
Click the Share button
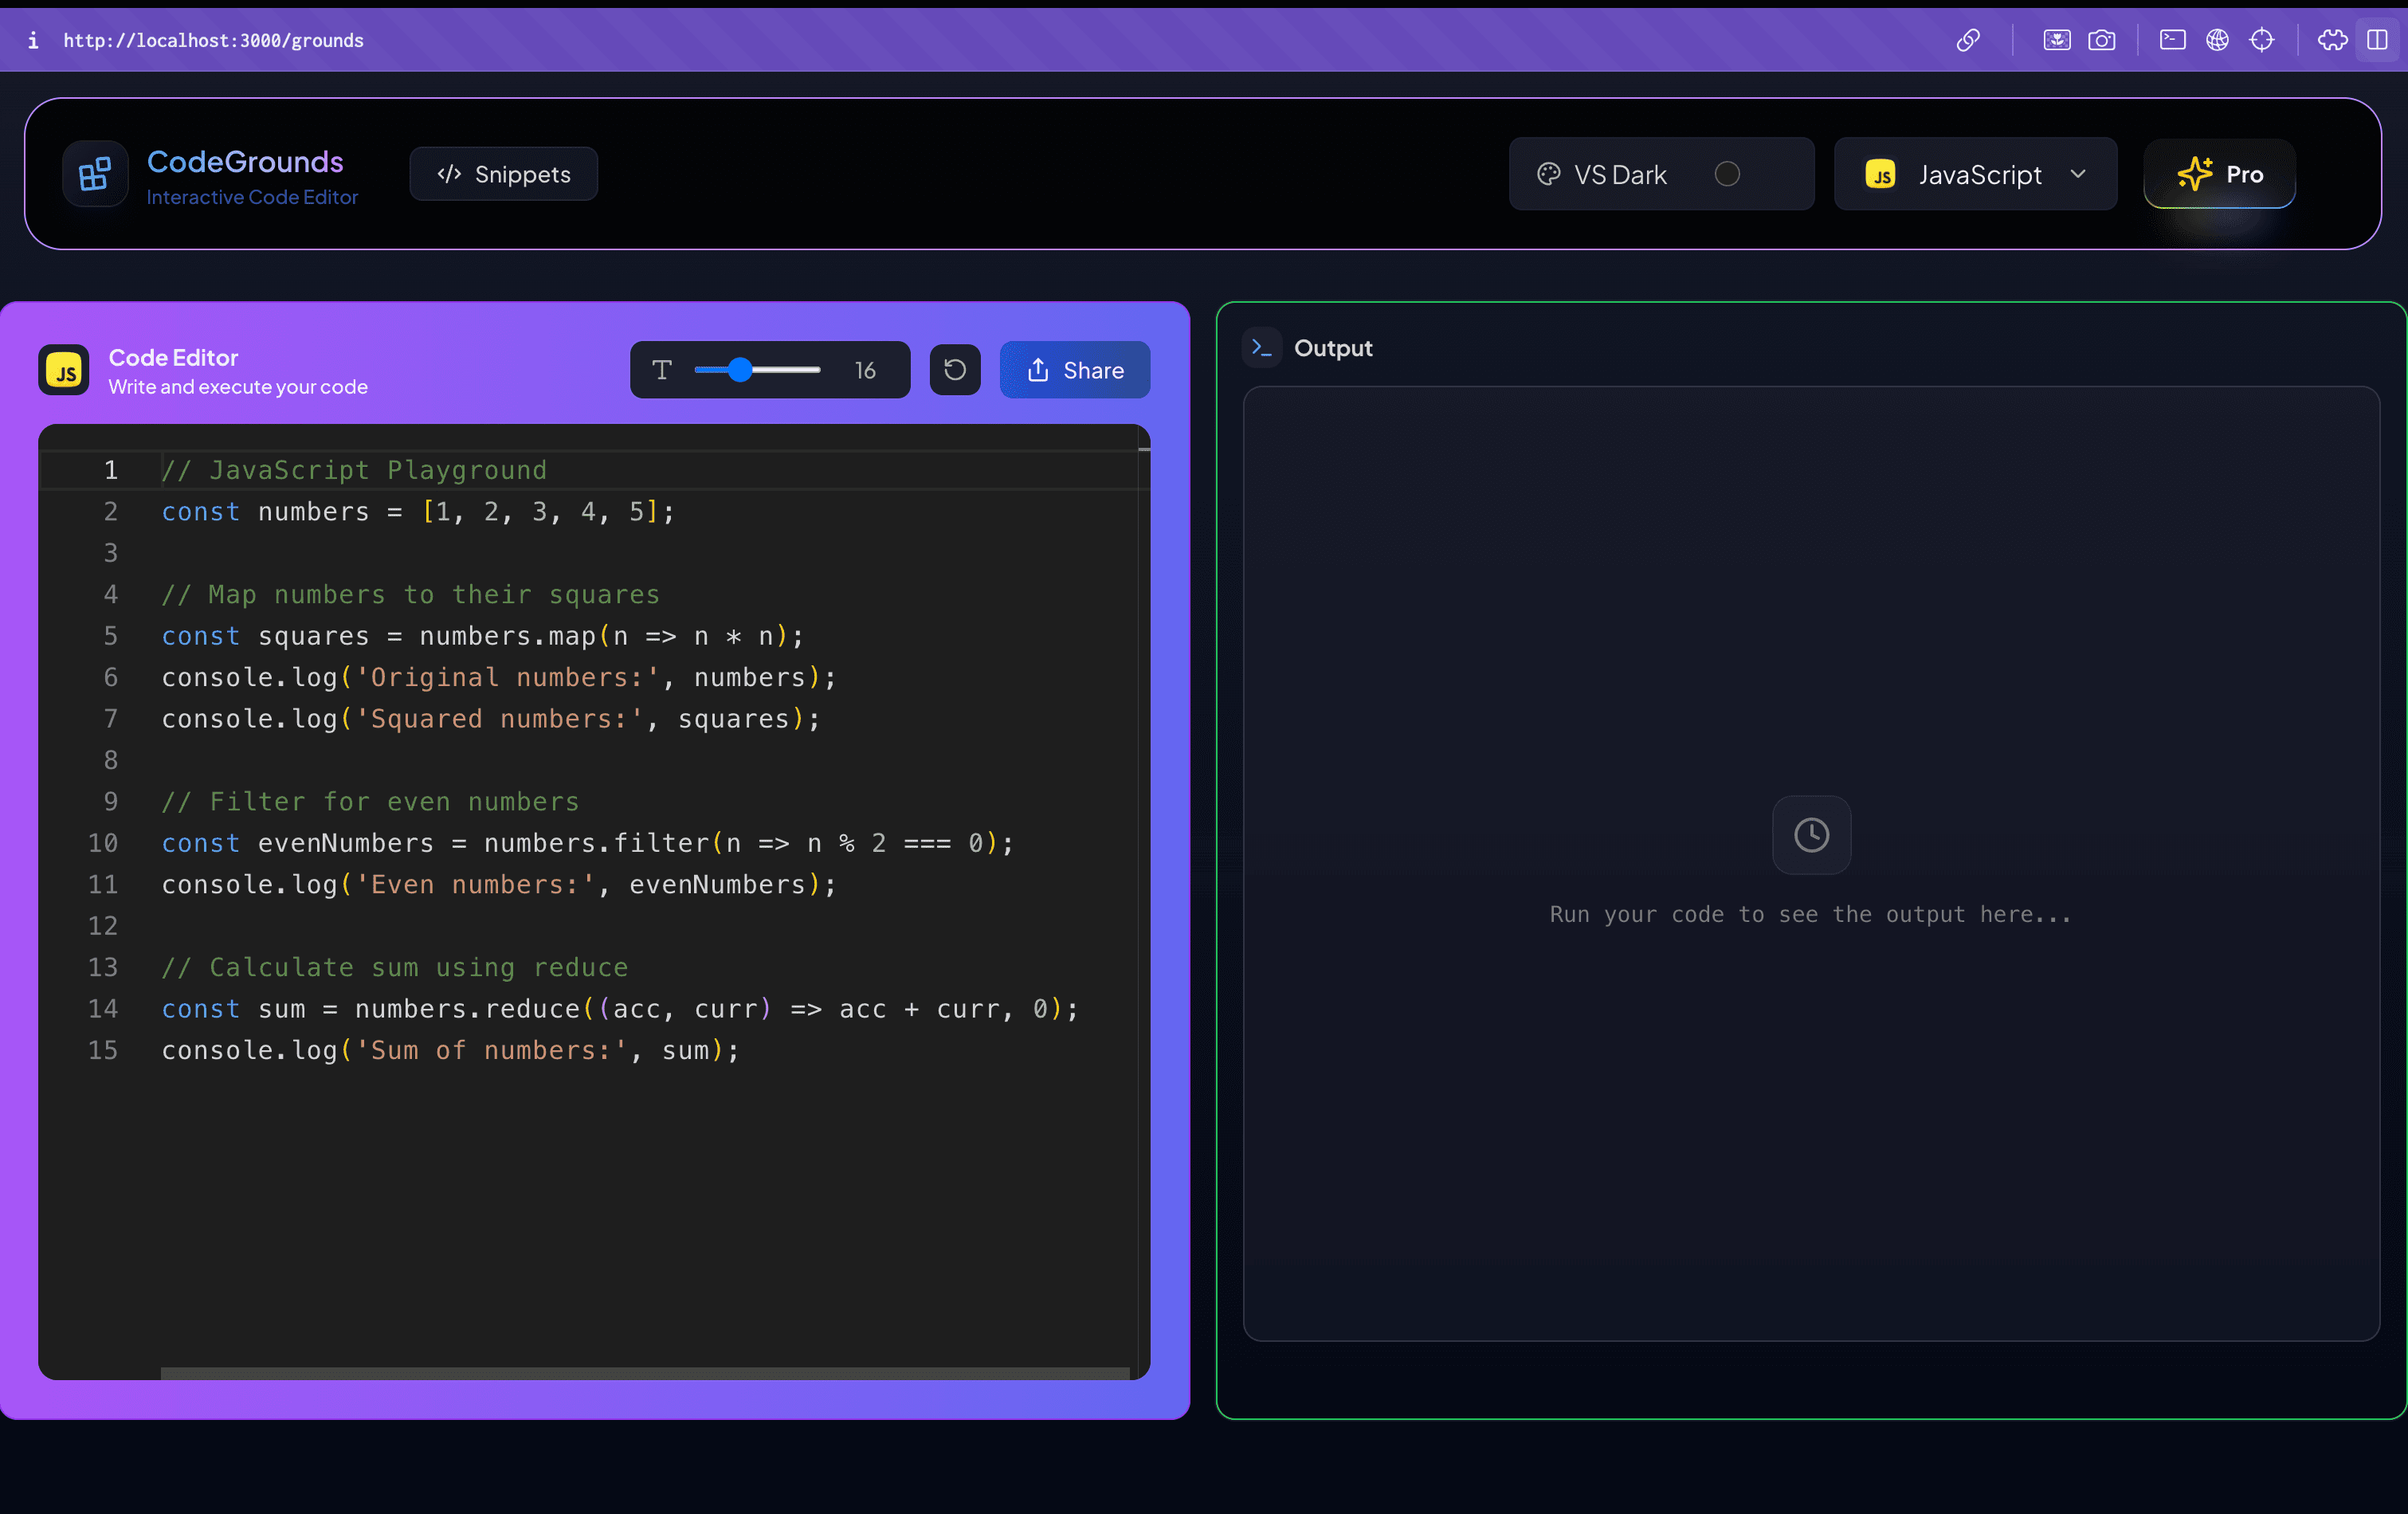[1075, 370]
